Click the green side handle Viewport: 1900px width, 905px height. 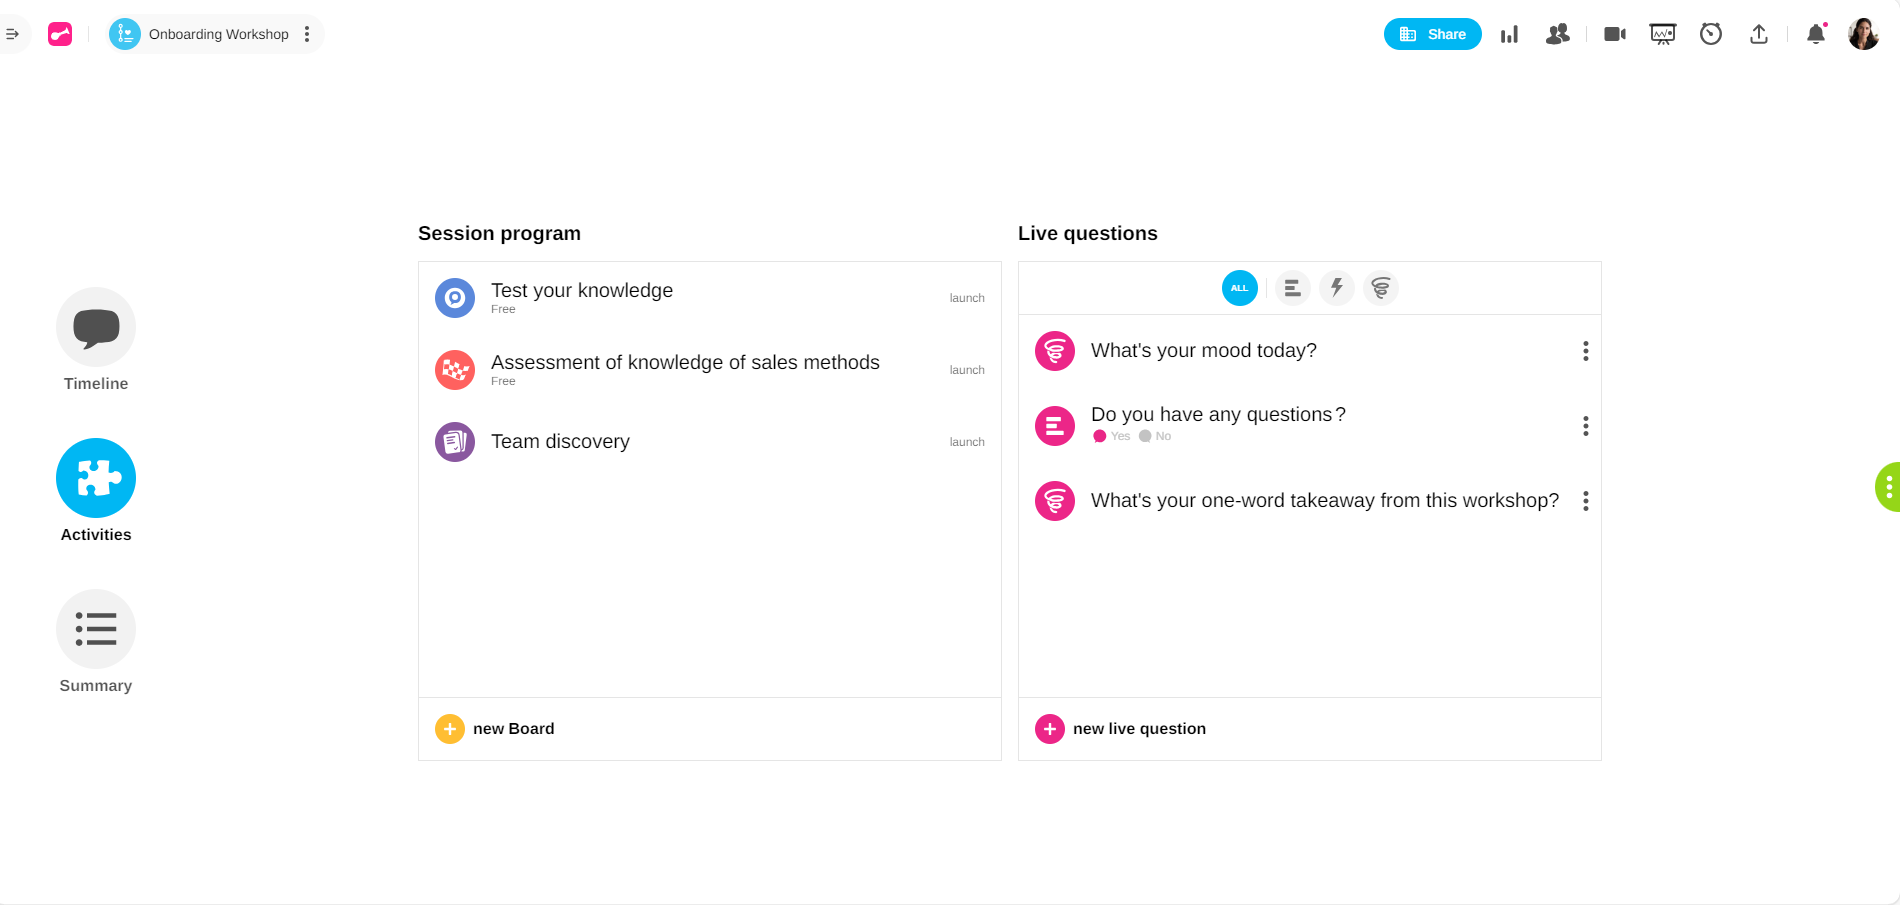pyautogui.click(x=1888, y=487)
